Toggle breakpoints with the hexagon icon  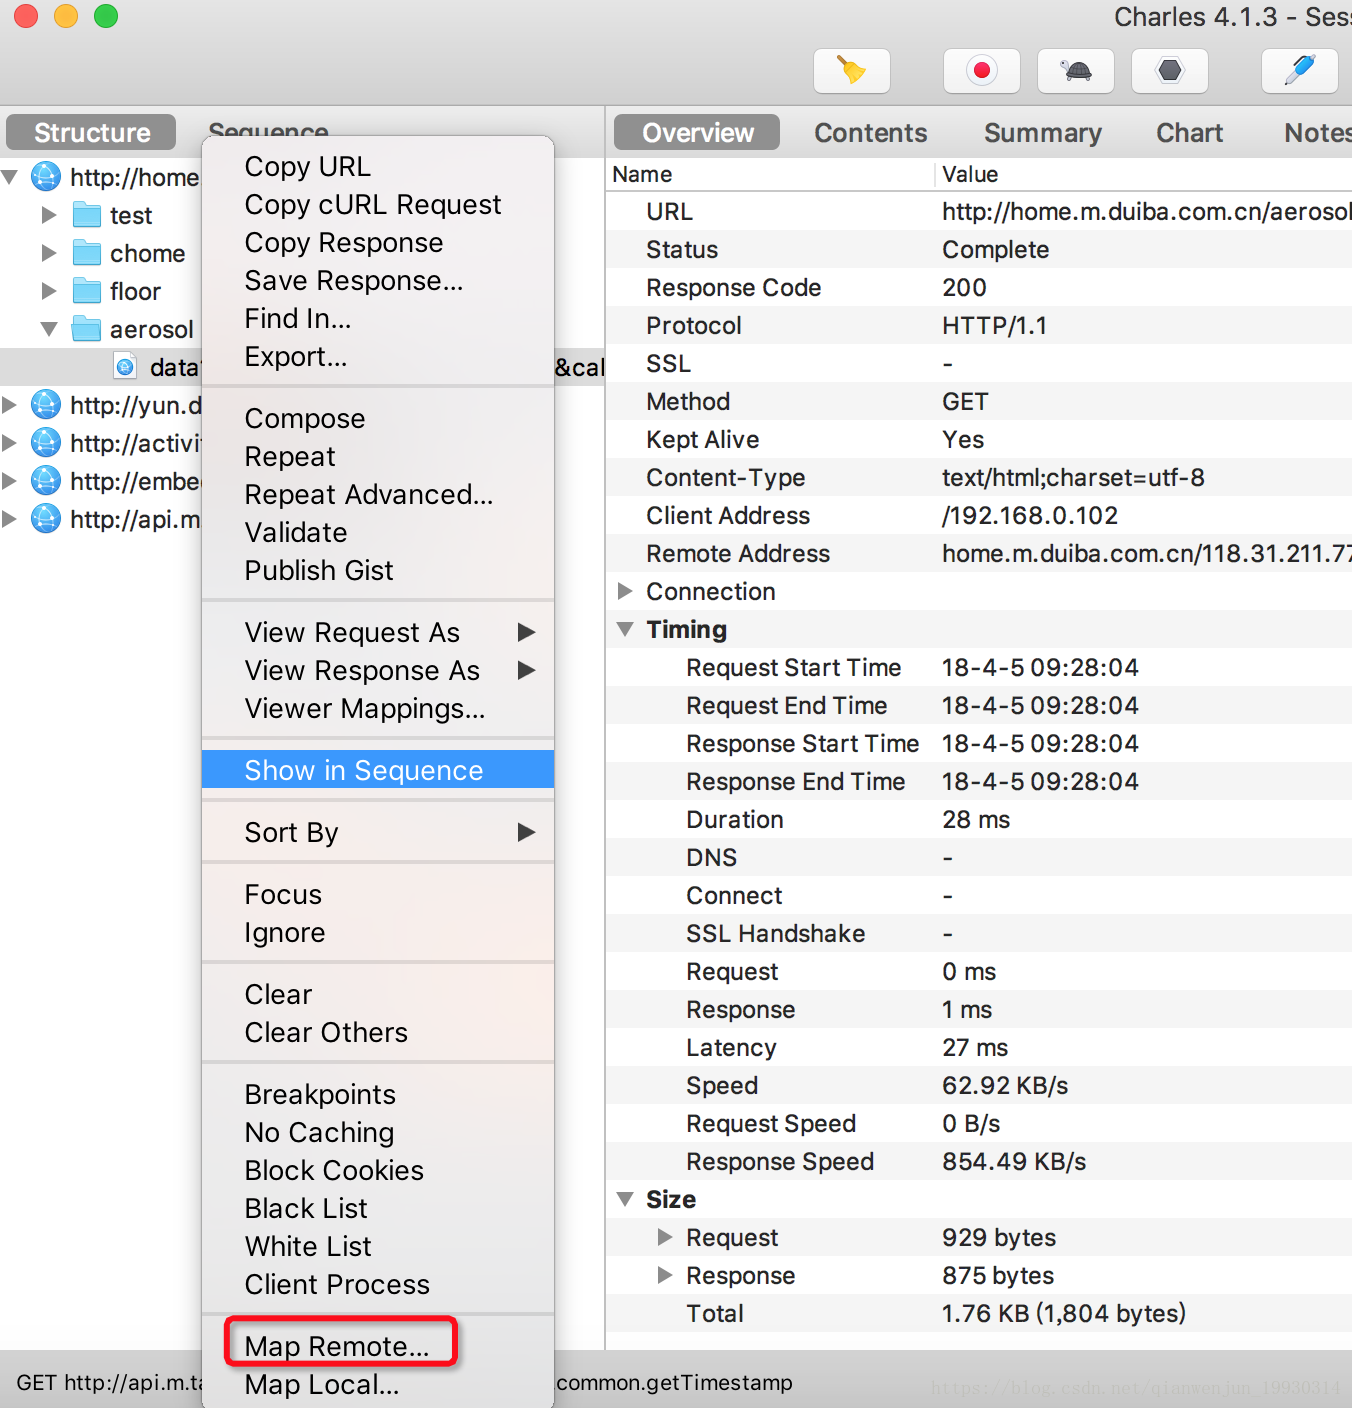point(1170,71)
